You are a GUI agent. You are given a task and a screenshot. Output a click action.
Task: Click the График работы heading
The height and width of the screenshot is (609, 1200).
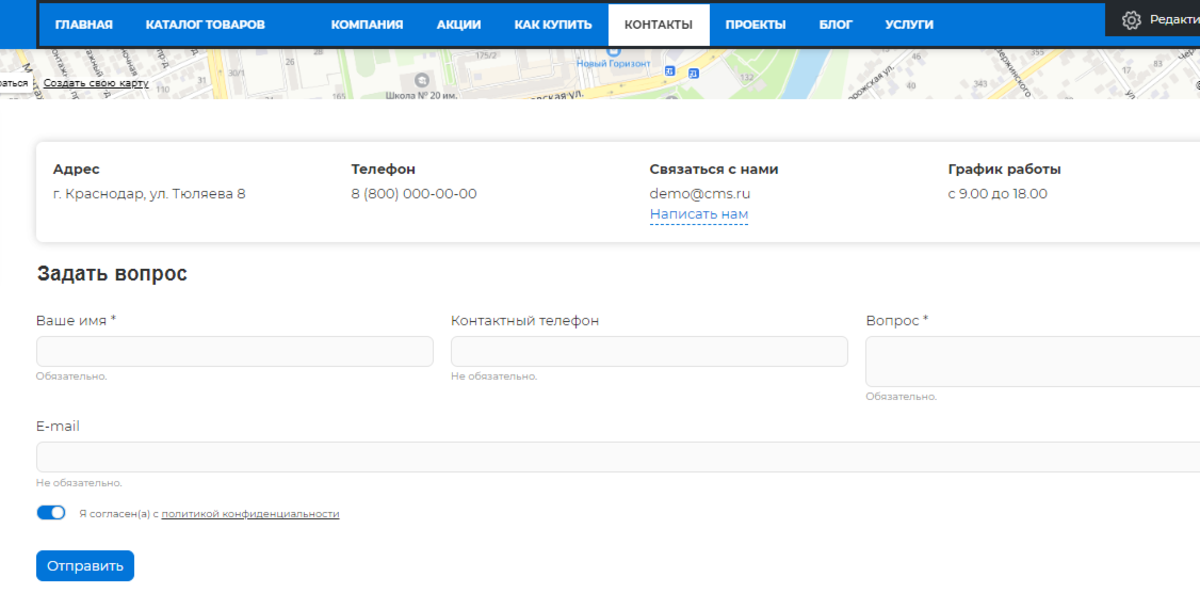pyautogui.click(x=1005, y=170)
